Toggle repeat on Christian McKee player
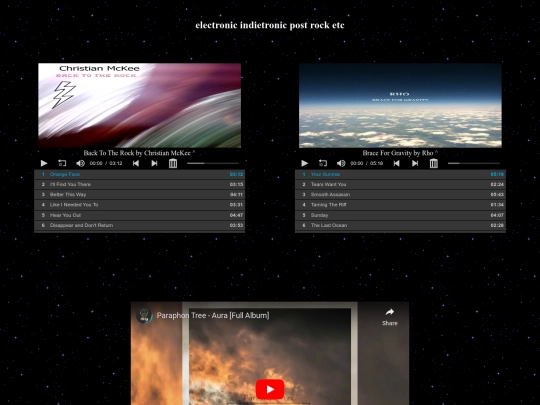540x405 pixels. click(62, 163)
